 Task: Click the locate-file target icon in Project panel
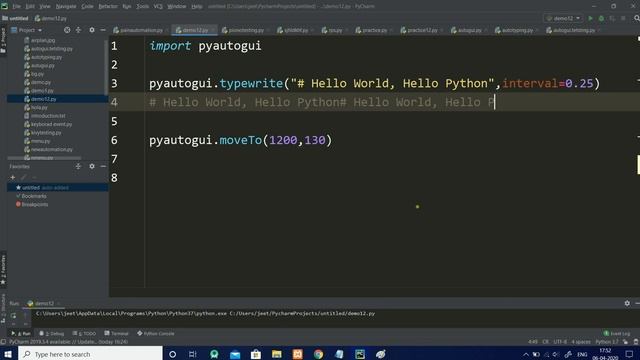point(67,30)
